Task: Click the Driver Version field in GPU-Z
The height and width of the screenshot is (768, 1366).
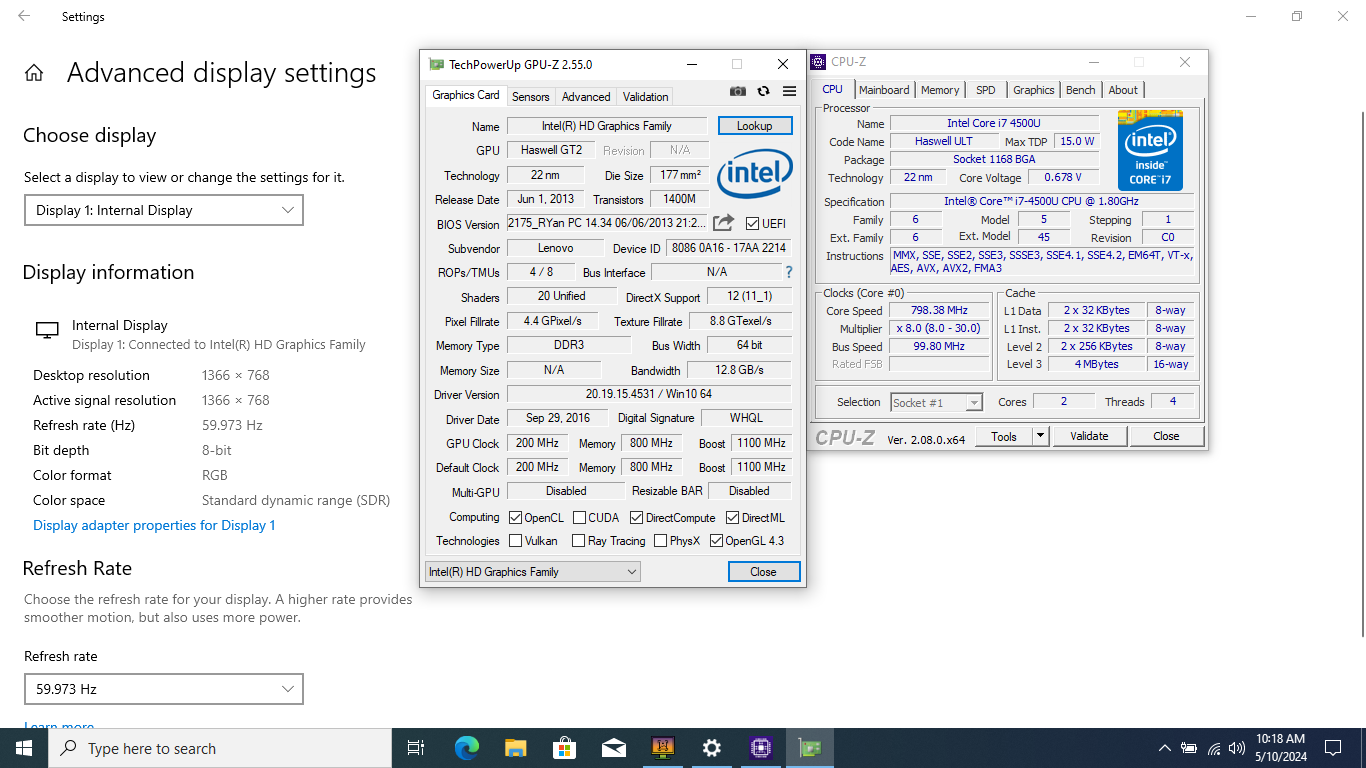Action: (x=649, y=395)
